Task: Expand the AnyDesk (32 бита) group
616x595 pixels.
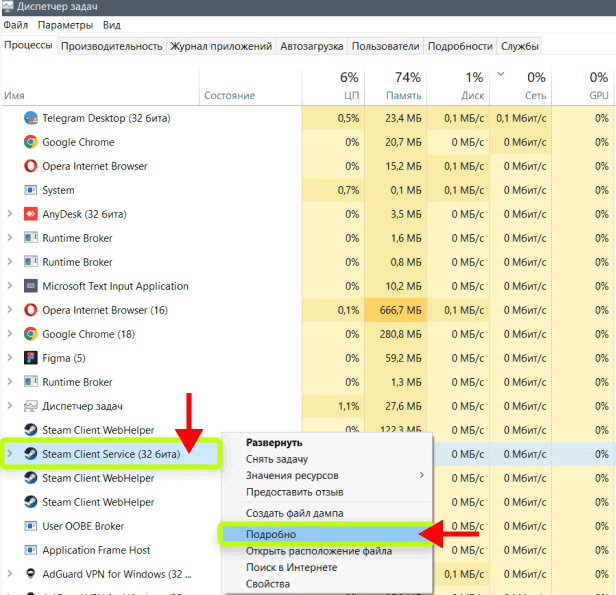Action: [x=10, y=214]
